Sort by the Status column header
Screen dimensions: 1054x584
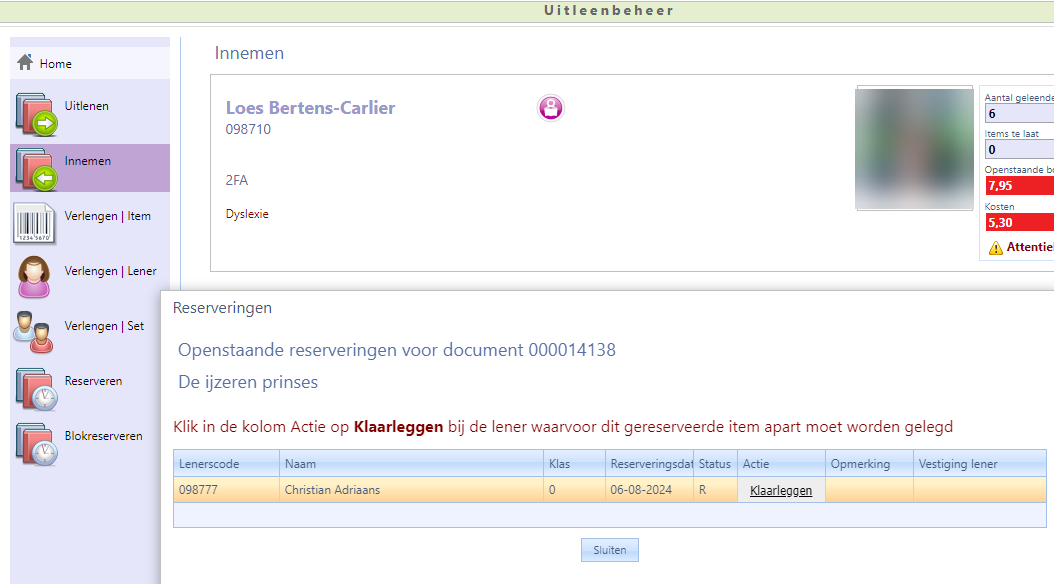click(x=714, y=463)
